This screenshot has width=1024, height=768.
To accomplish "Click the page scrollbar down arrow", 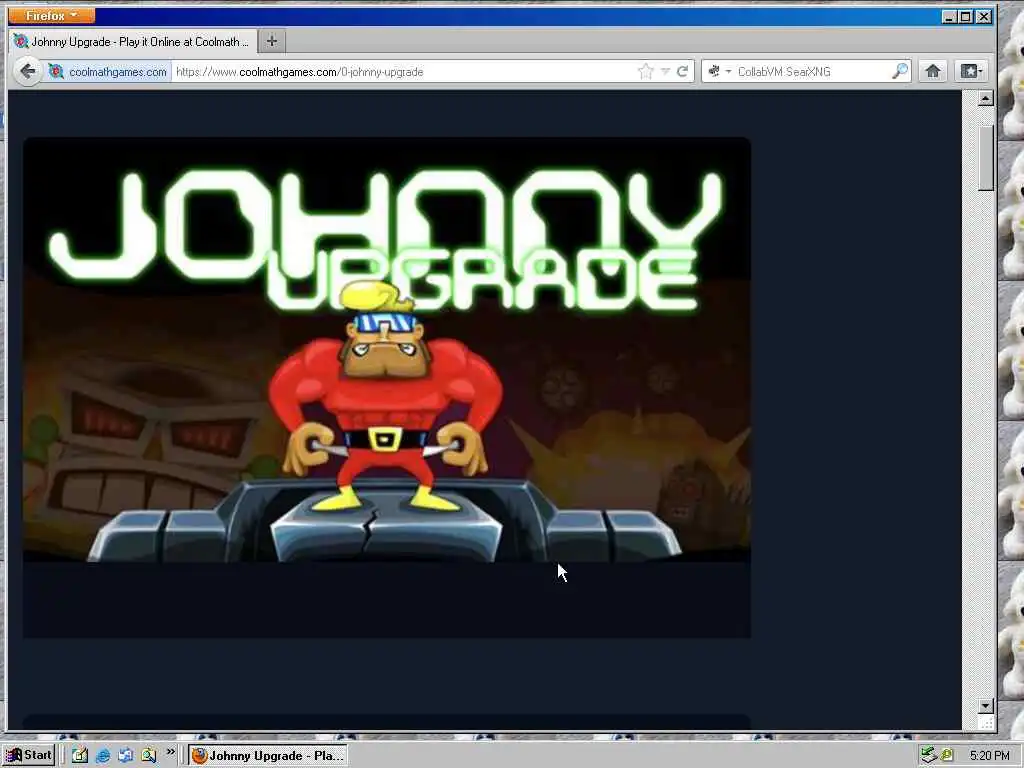I will [x=985, y=706].
